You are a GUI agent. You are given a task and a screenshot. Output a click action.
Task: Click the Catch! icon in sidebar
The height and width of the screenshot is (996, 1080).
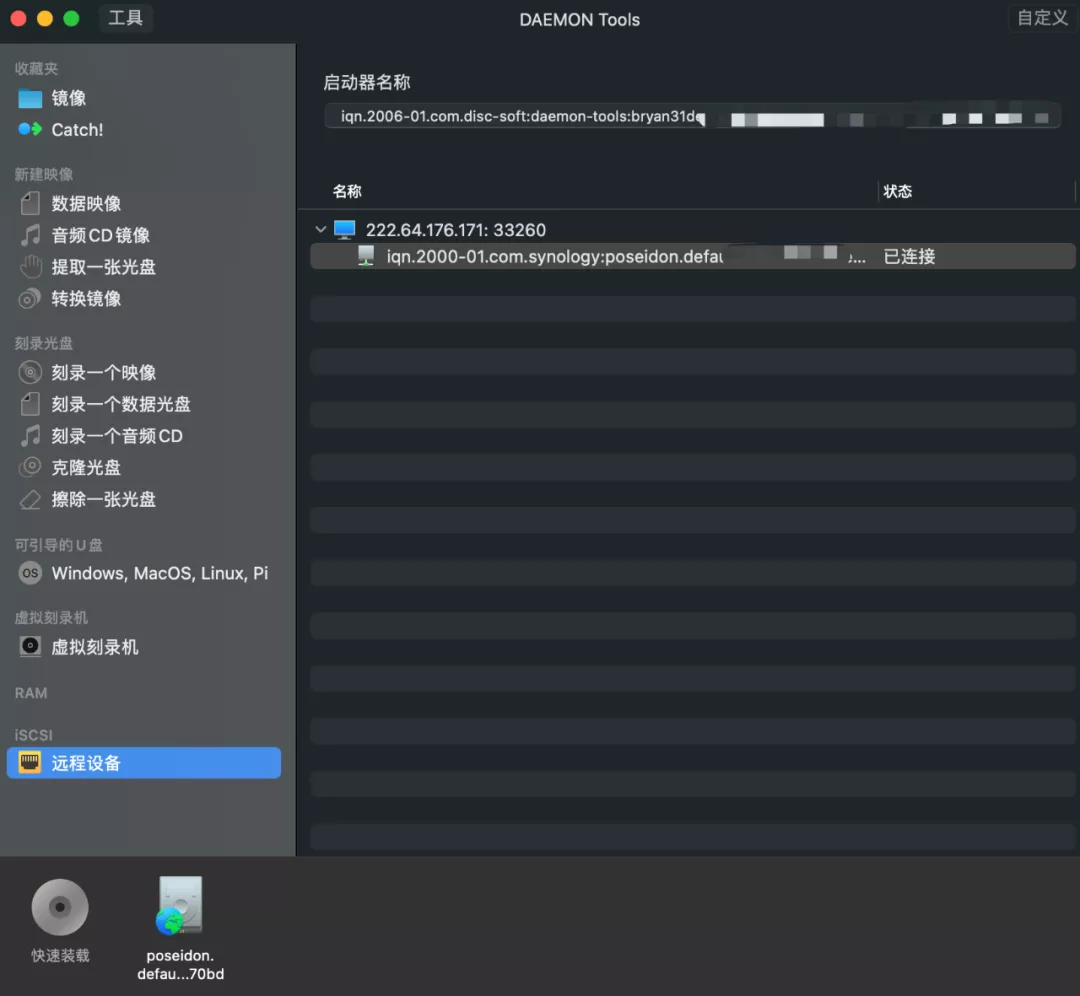pyautogui.click(x=30, y=129)
